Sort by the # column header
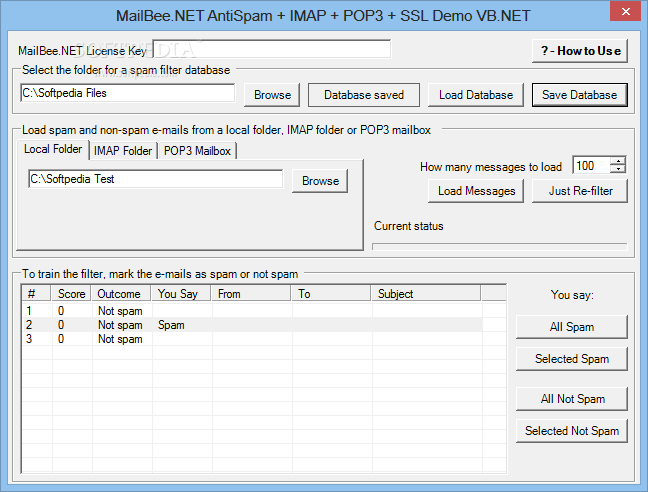Screen dimensions: 648x492 click(x=36, y=294)
